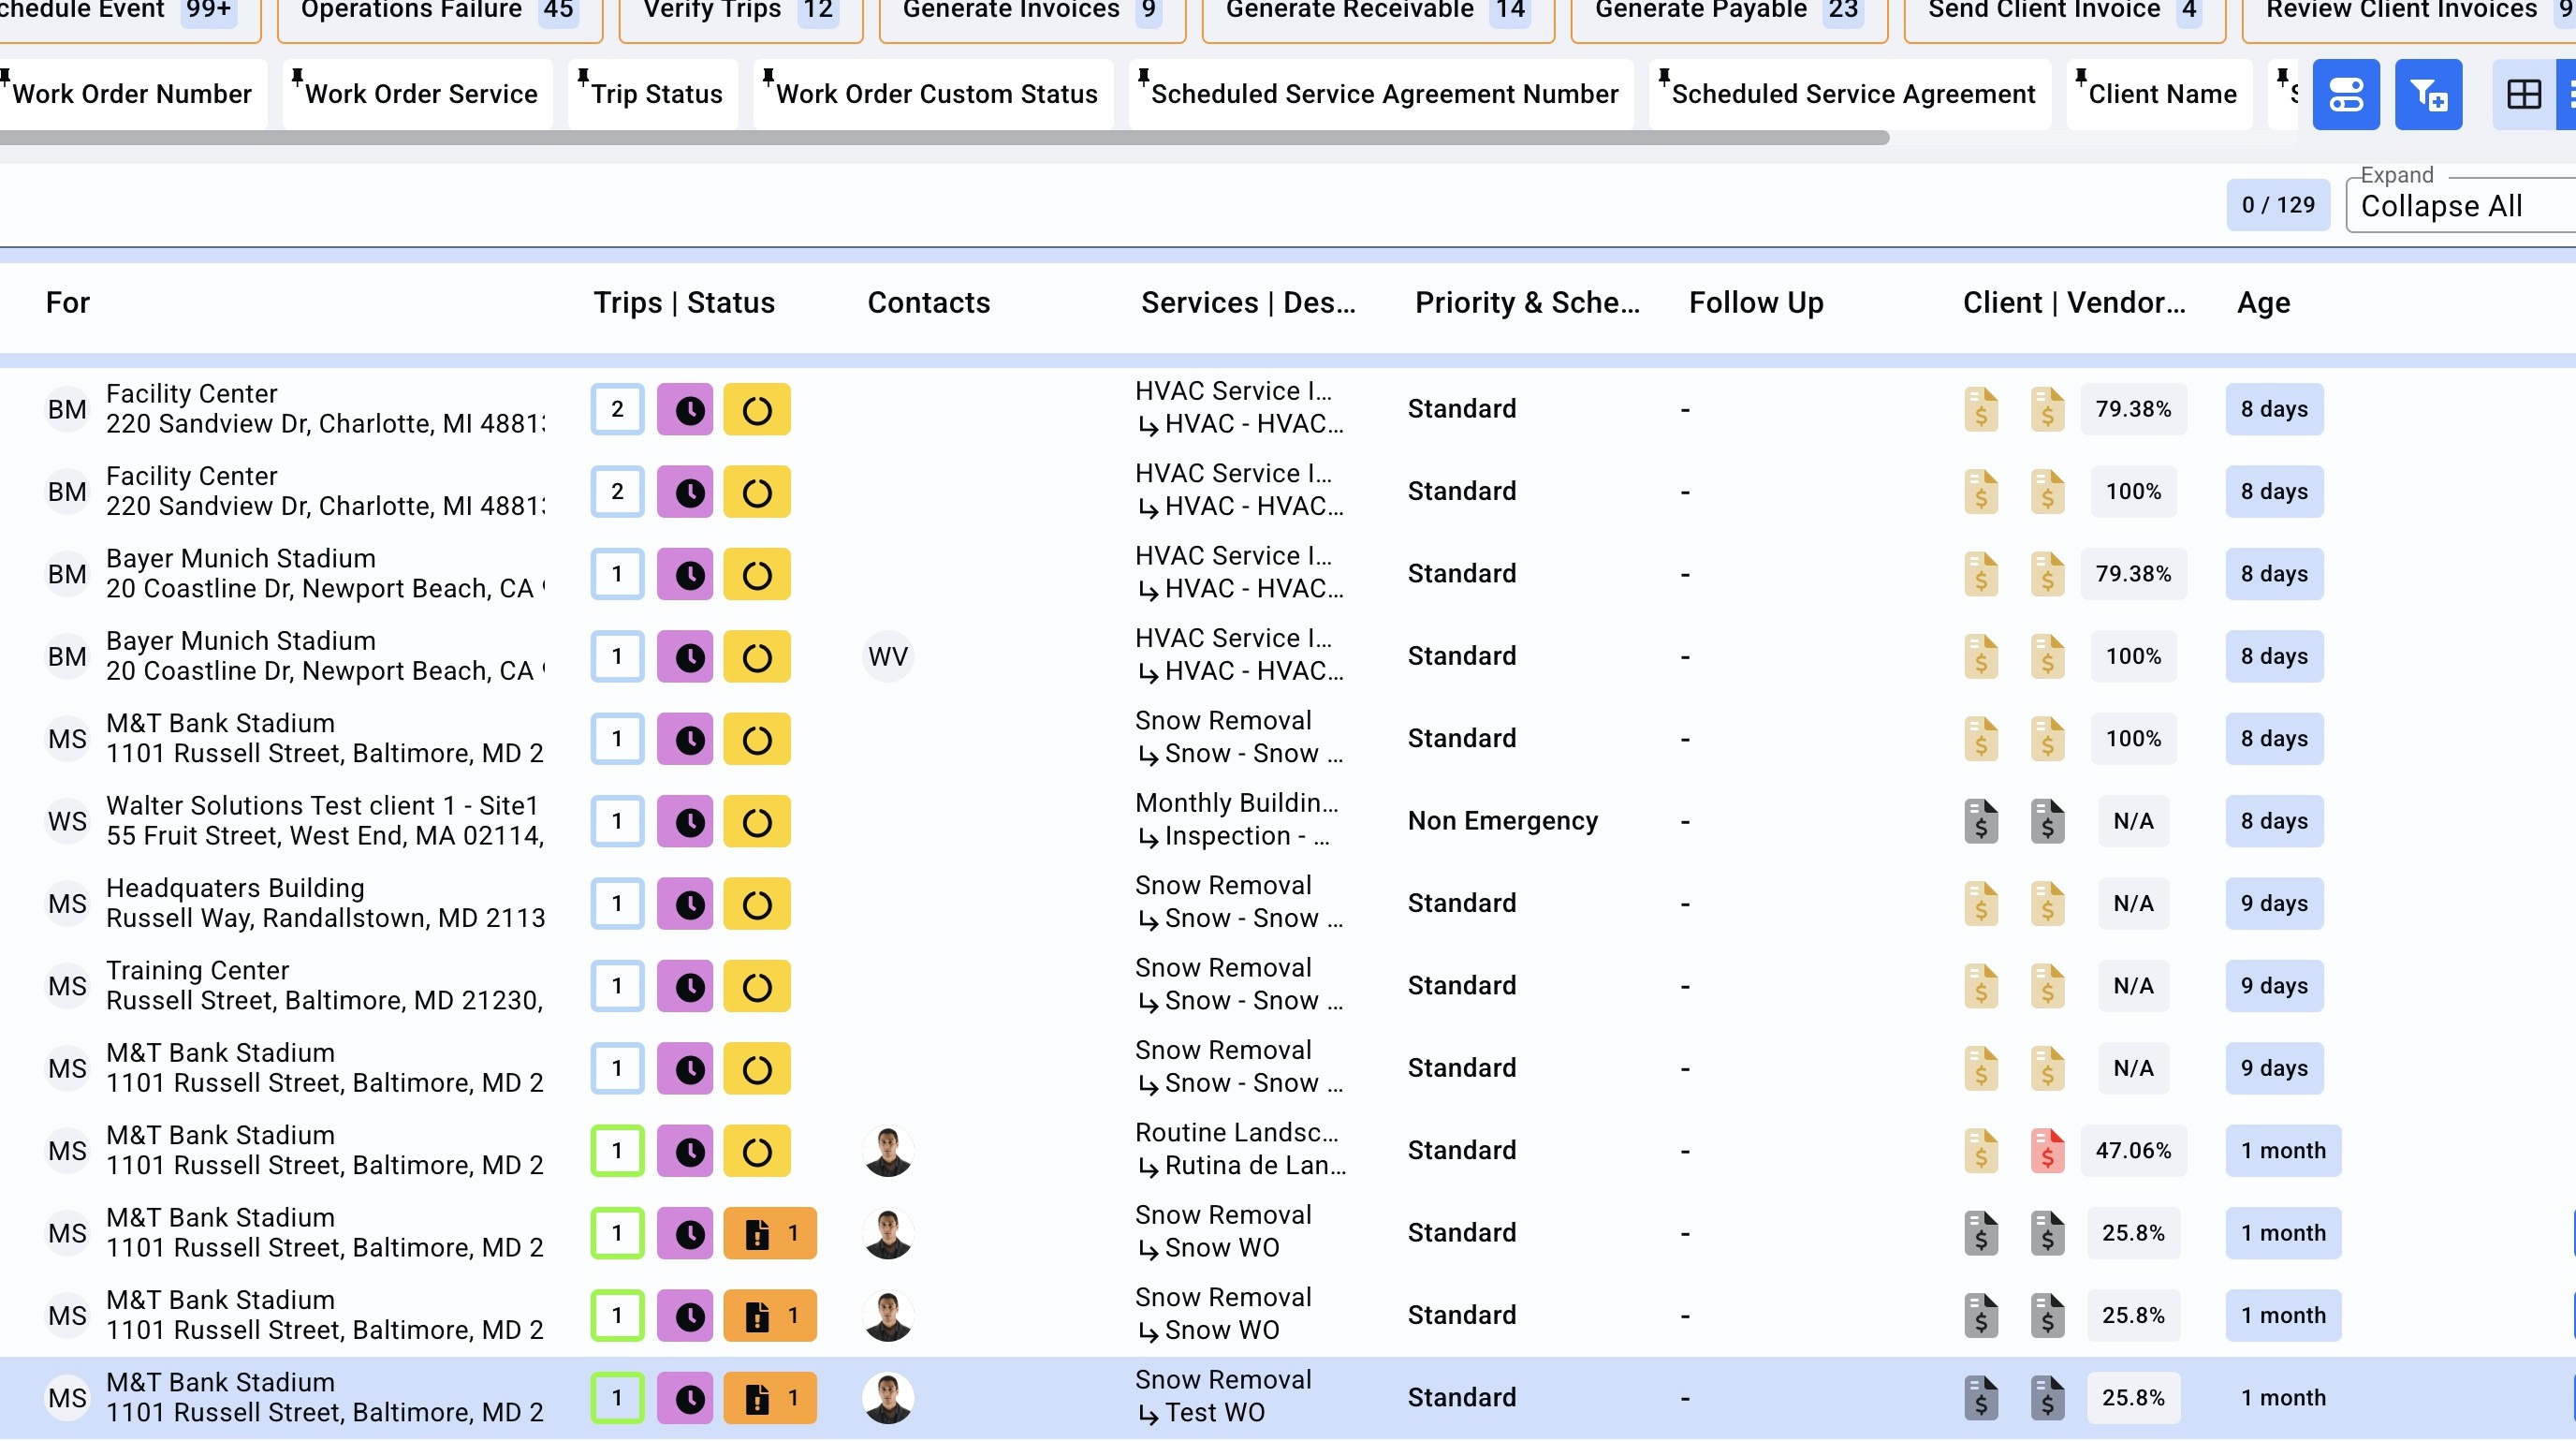The width and height of the screenshot is (2576, 1441).
Task: Click the orange document alert badge in the Test WO row
Action: [770, 1398]
